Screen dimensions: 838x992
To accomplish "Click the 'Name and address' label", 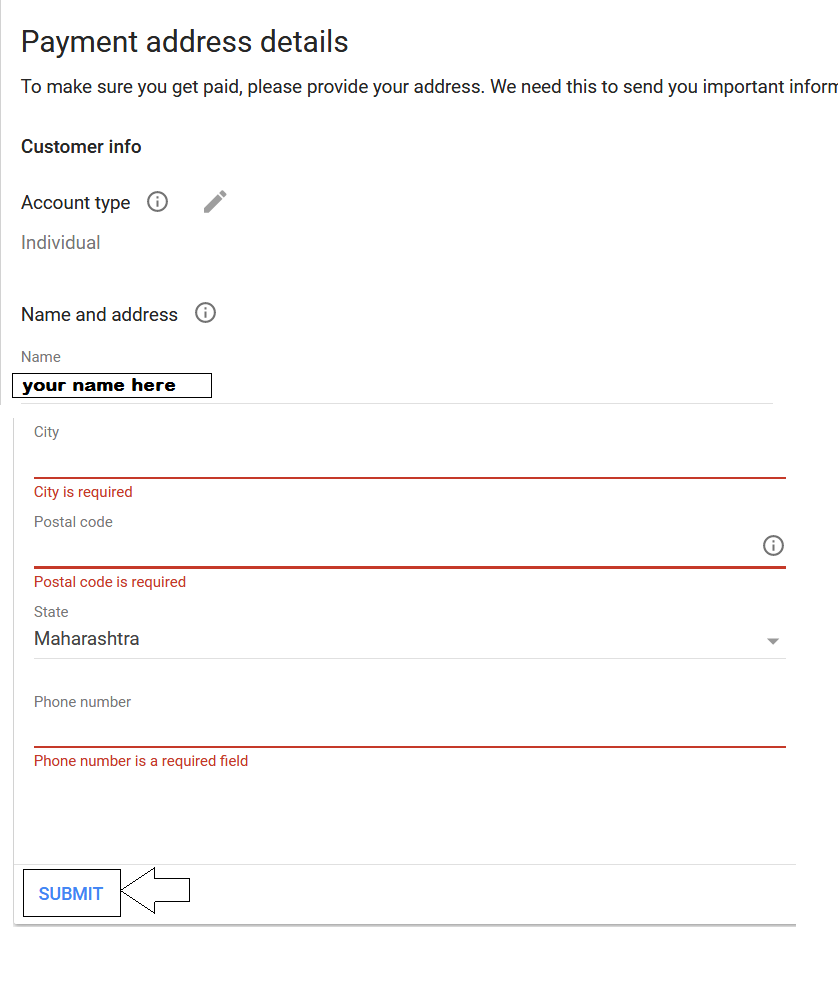I will coord(99,315).
